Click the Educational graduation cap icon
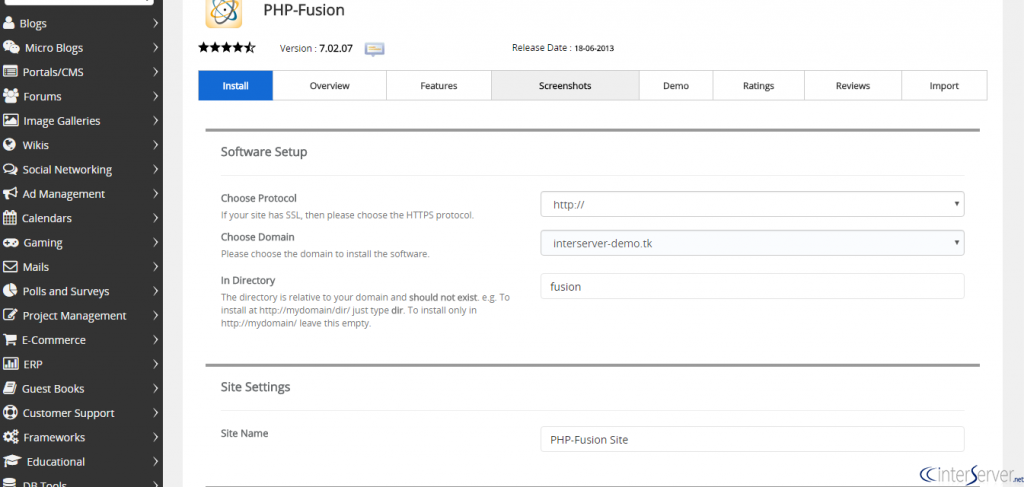This screenshot has width=1024, height=487. tap(11, 462)
